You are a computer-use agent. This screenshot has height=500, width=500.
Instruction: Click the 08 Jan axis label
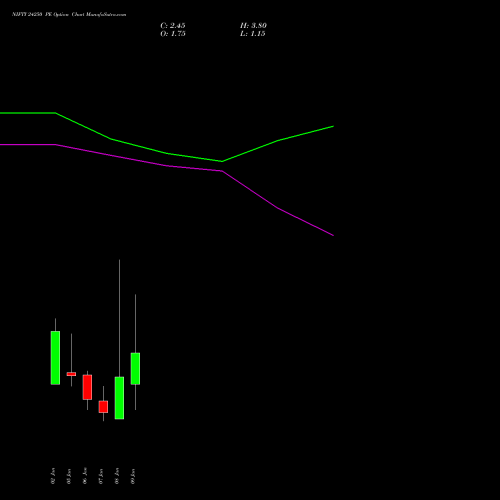[x=117, y=476]
